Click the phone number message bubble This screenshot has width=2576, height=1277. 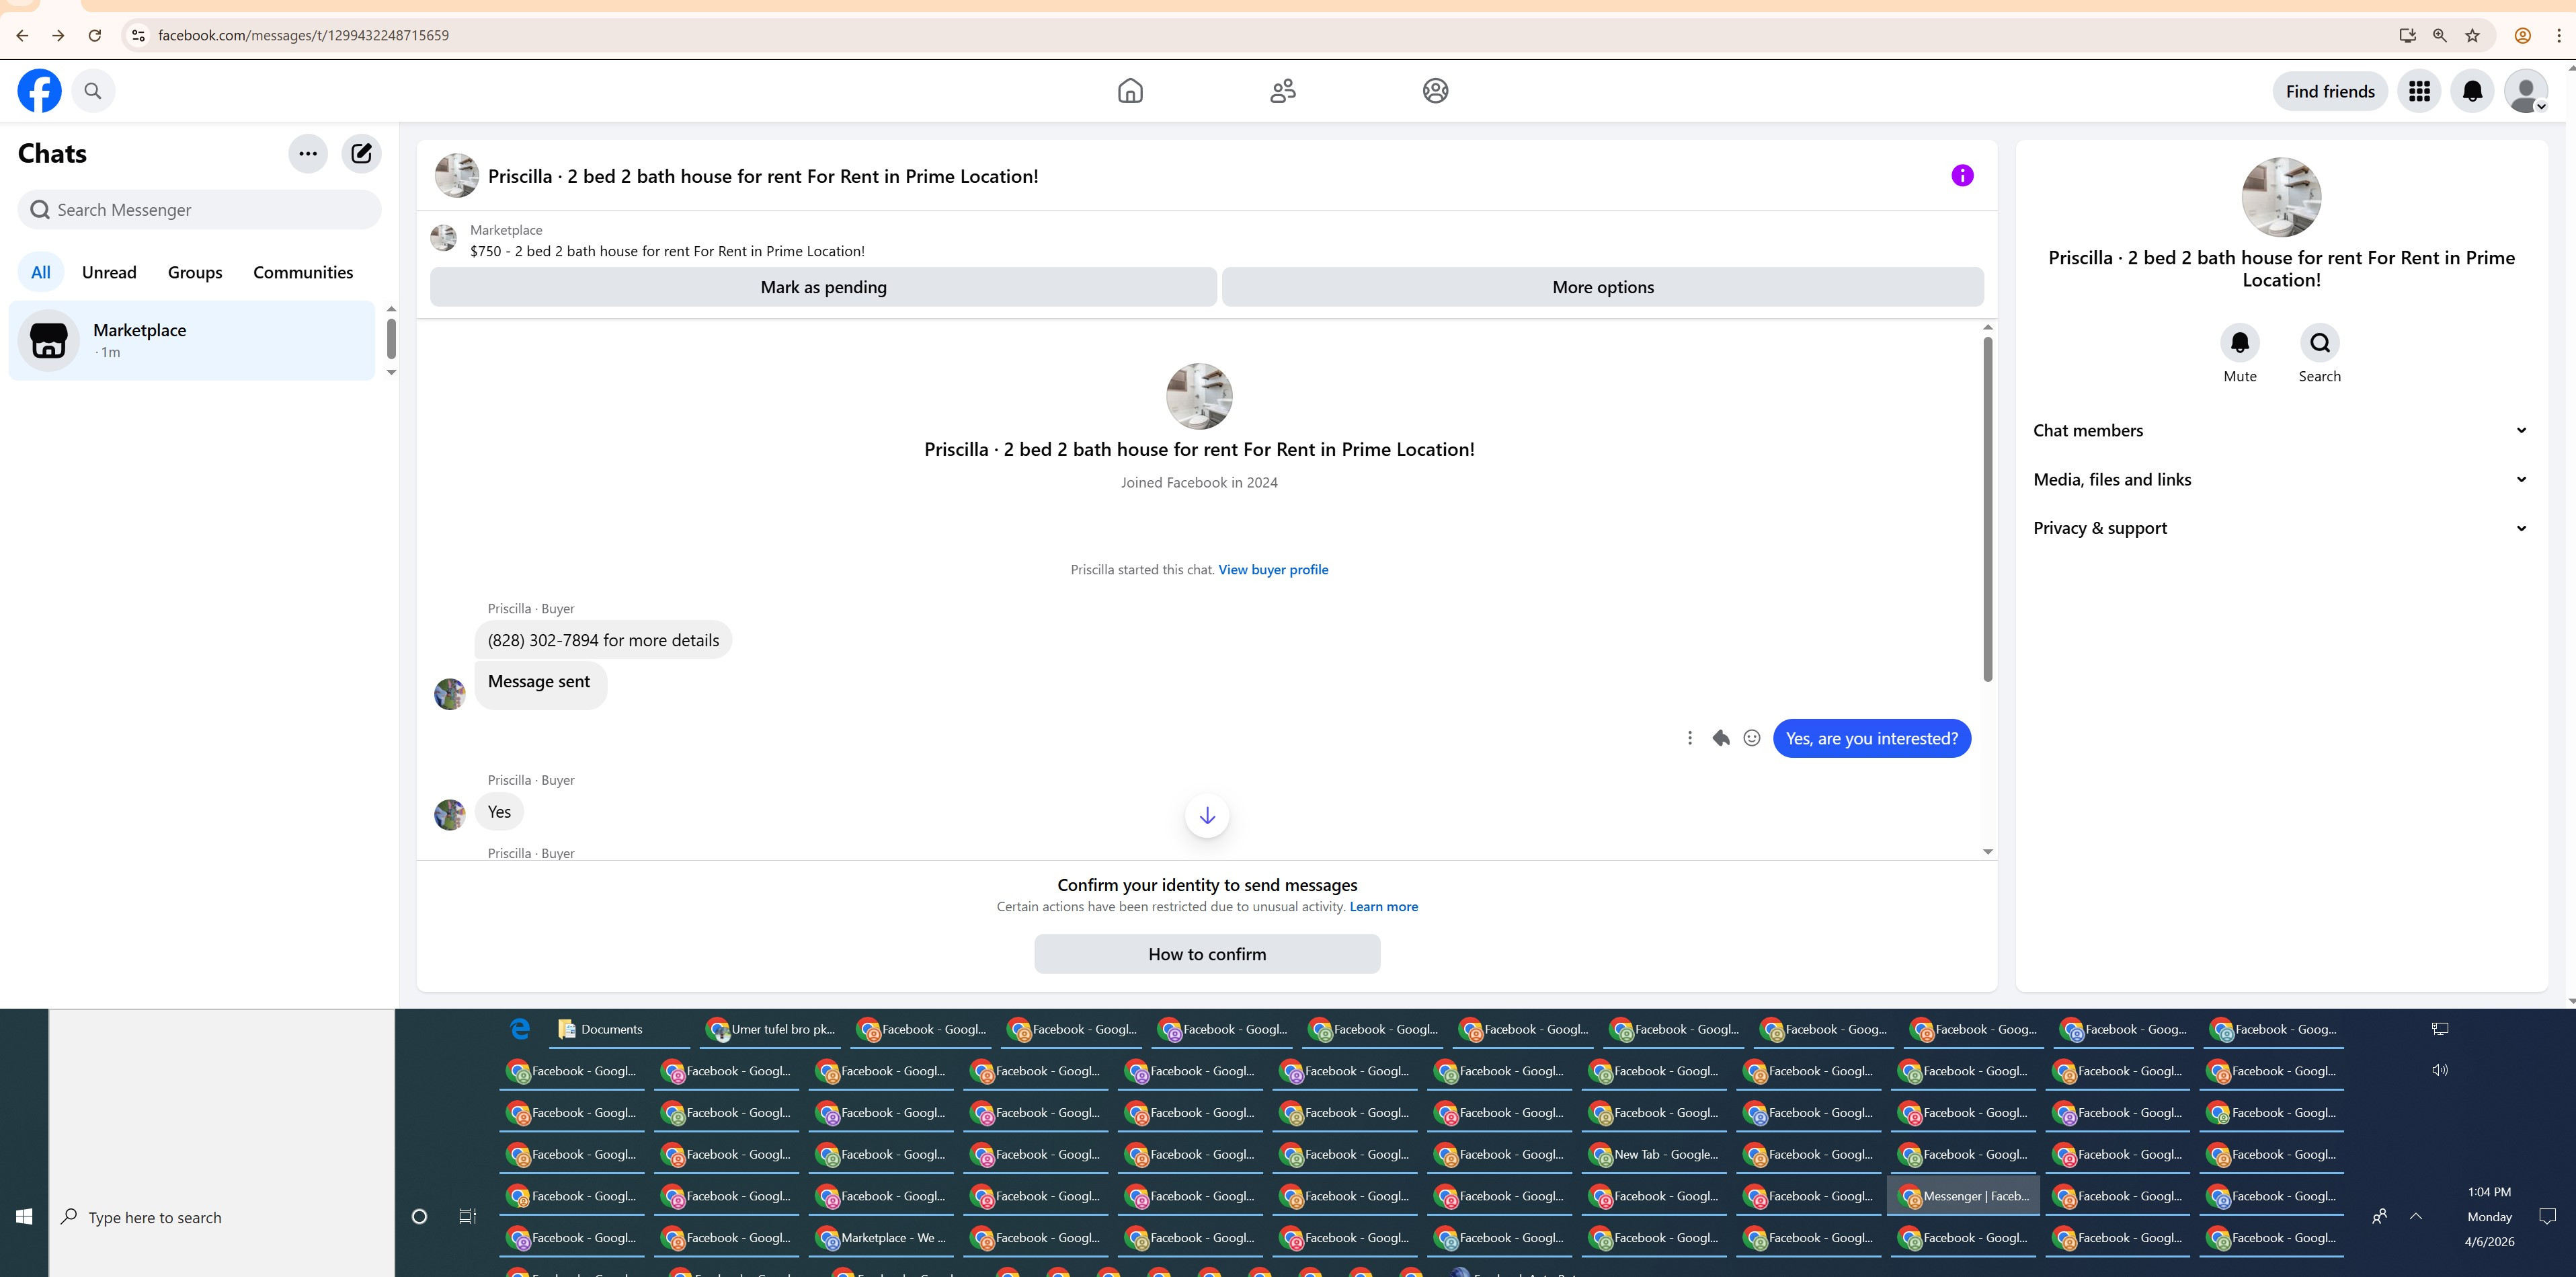click(x=603, y=640)
